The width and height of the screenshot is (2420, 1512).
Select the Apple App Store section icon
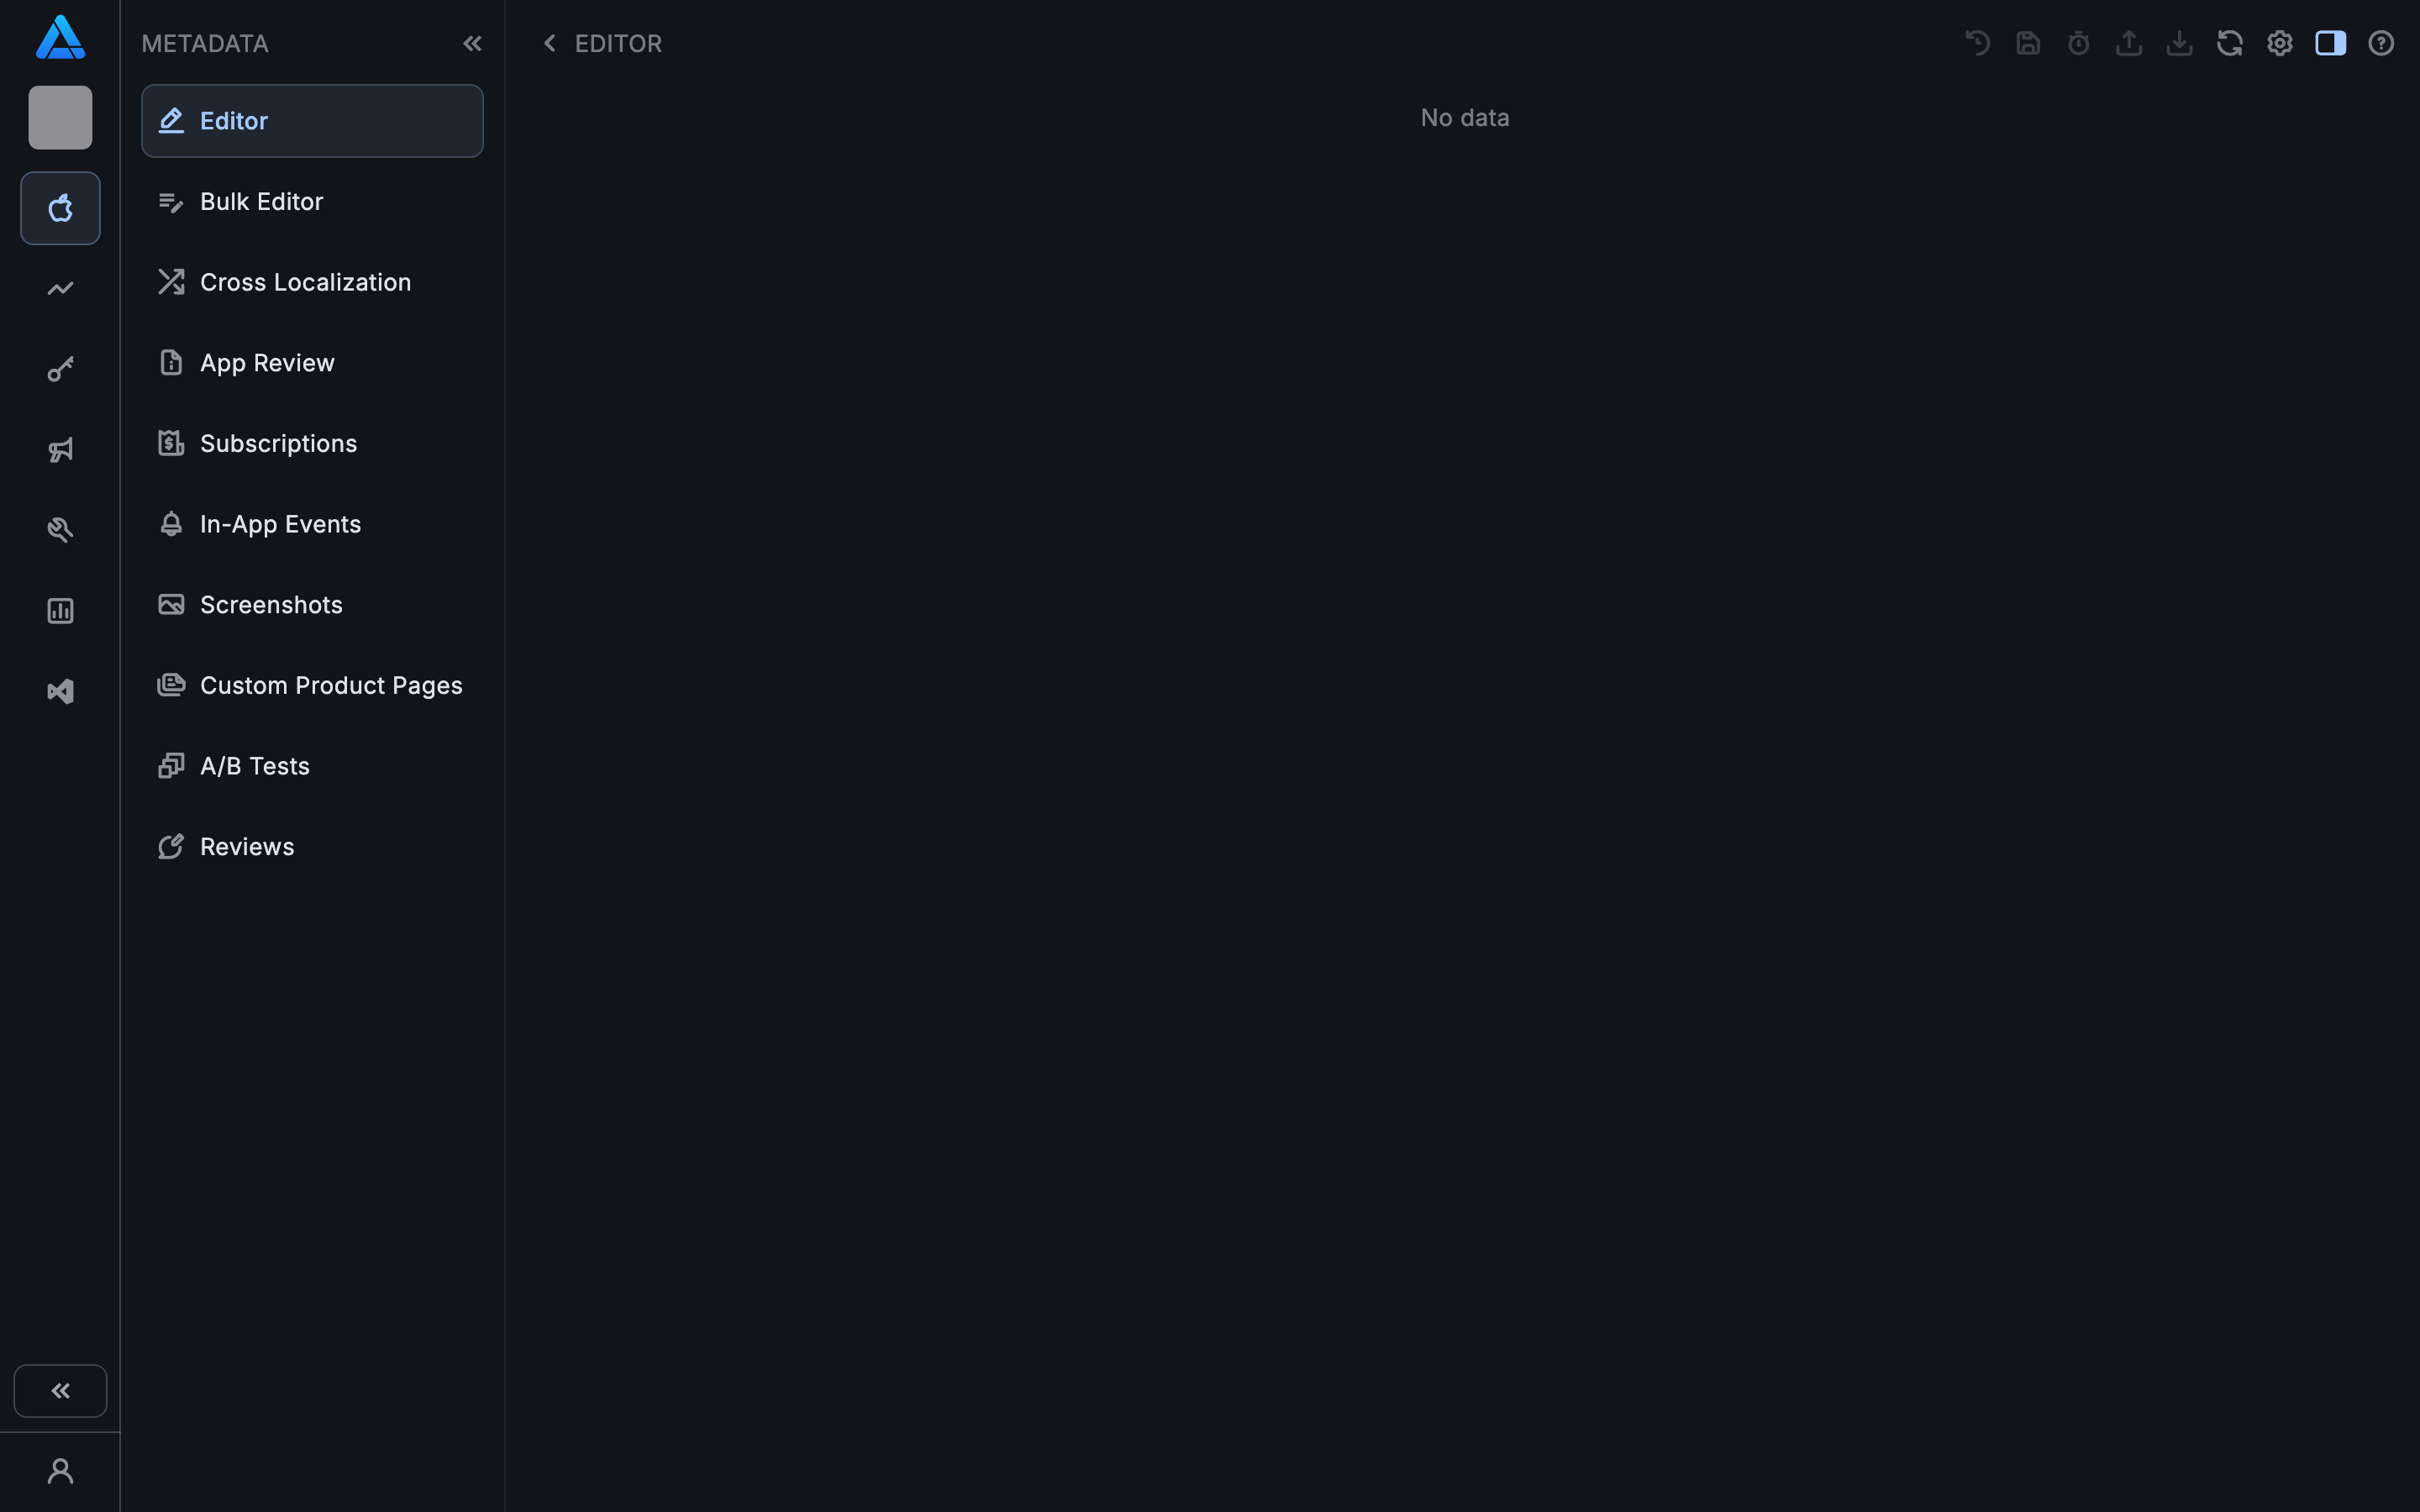59,208
